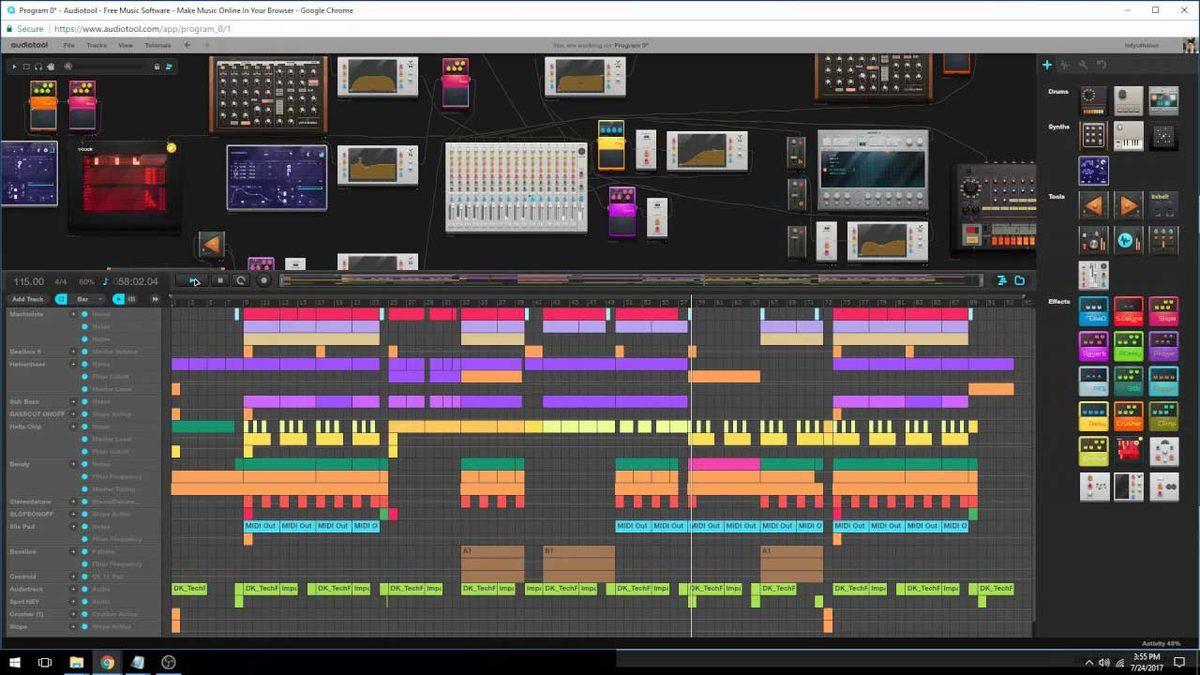
Task: Open the device browser plus tab
Action: point(1047,64)
